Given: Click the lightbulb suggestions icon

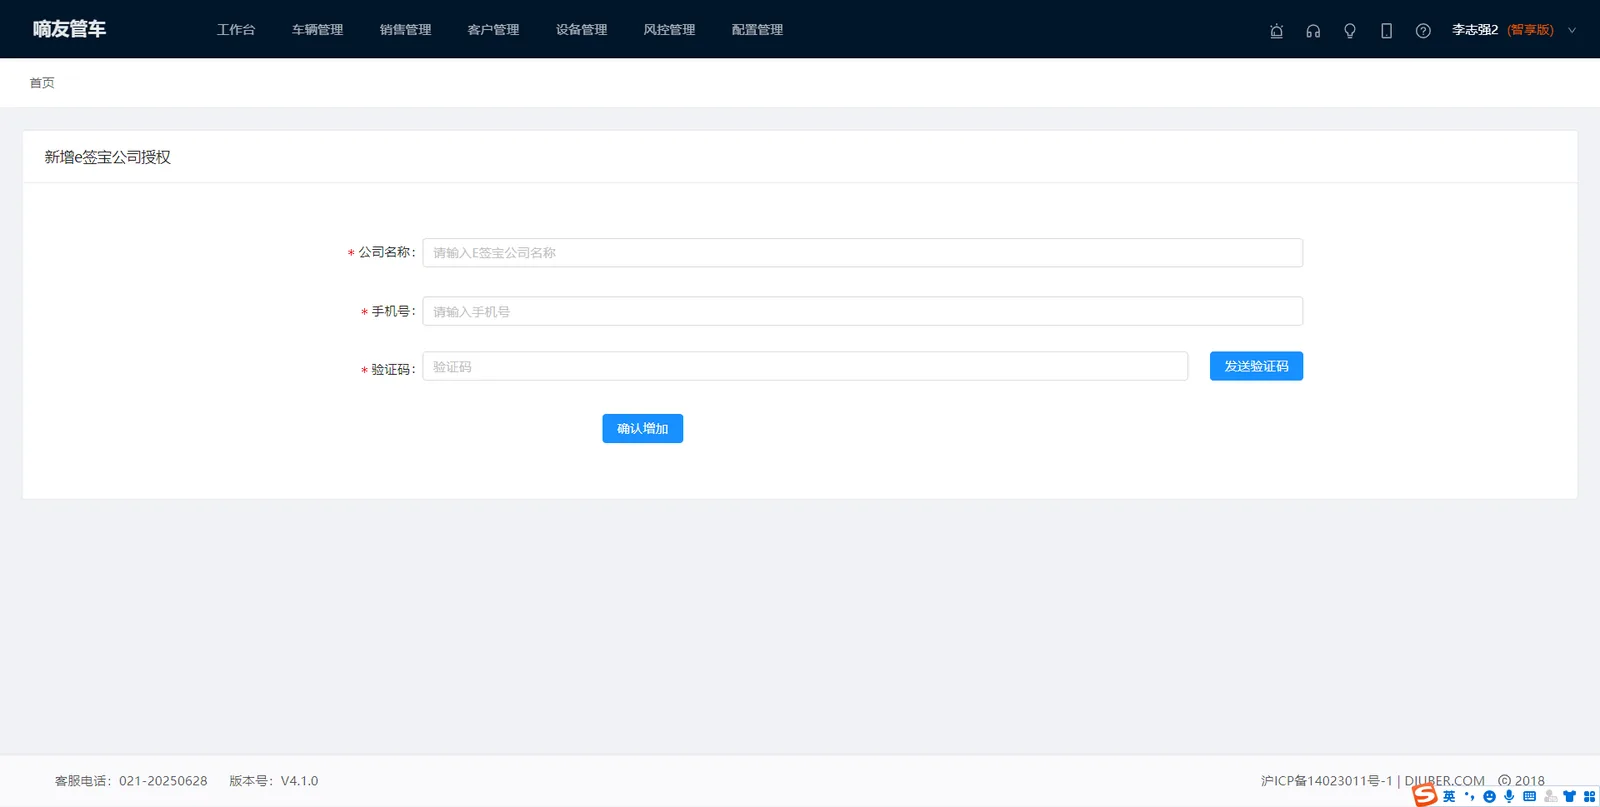Looking at the screenshot, I should 1350,31.
